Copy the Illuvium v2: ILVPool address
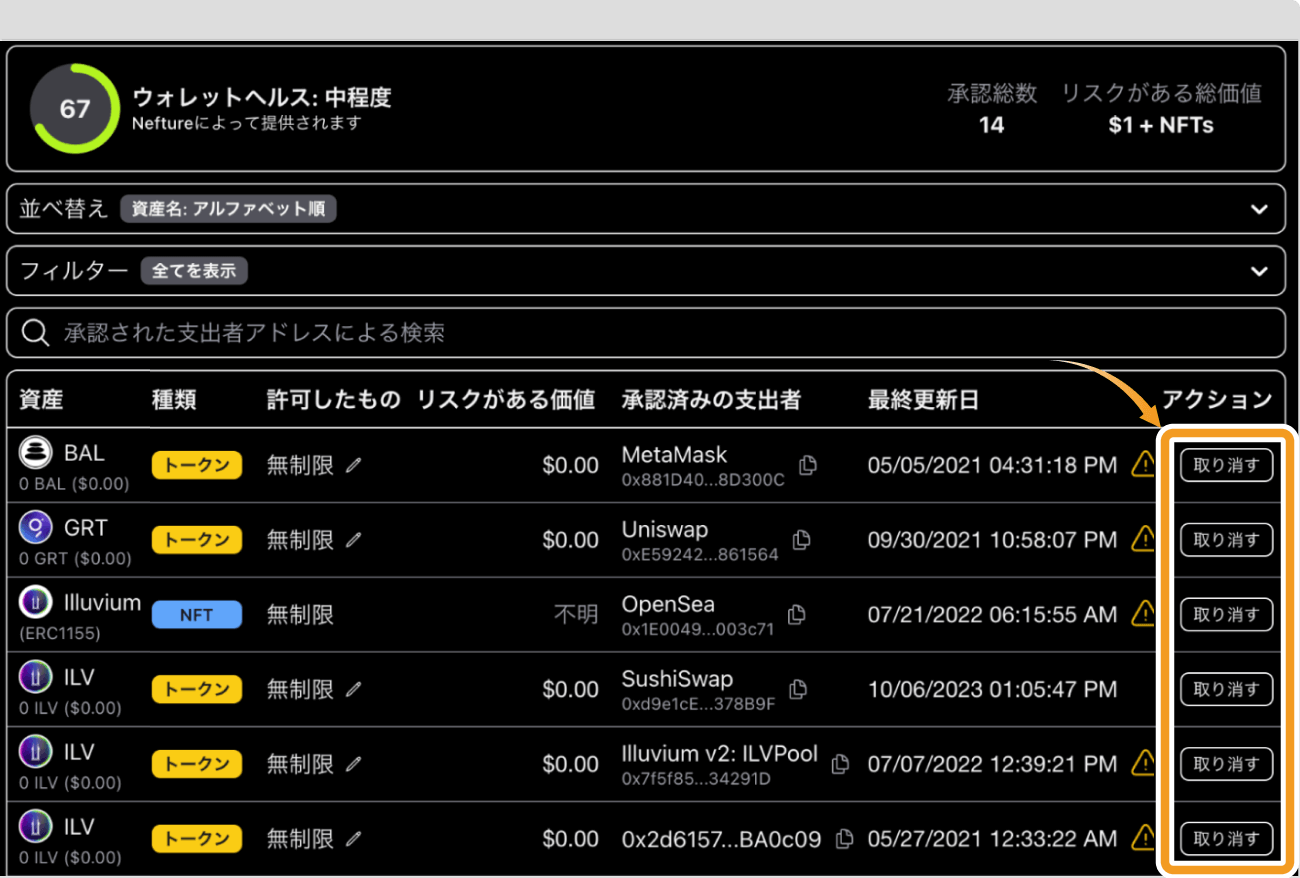The image size is (1300, 878). 841,764
